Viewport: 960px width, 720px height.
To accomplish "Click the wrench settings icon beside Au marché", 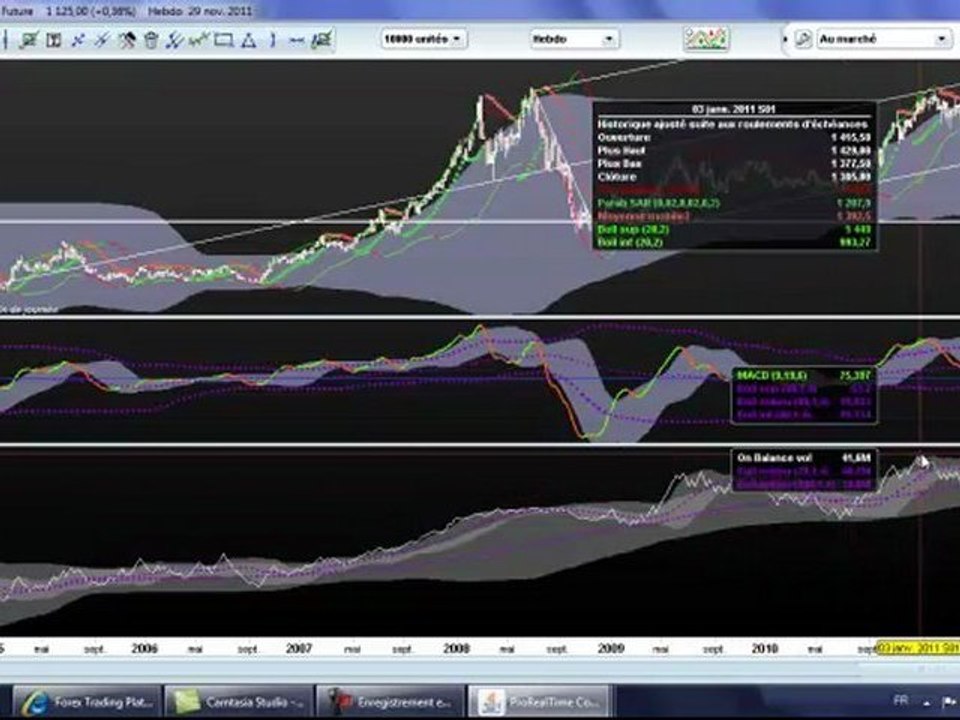I will [803, 40].
